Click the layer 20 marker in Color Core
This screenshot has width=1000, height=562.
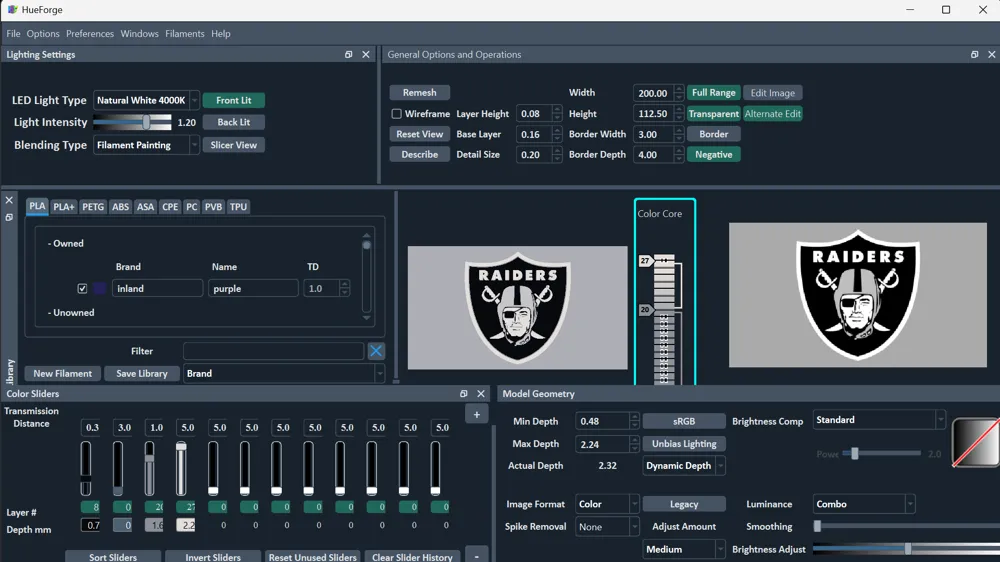[x=645, y=310]
